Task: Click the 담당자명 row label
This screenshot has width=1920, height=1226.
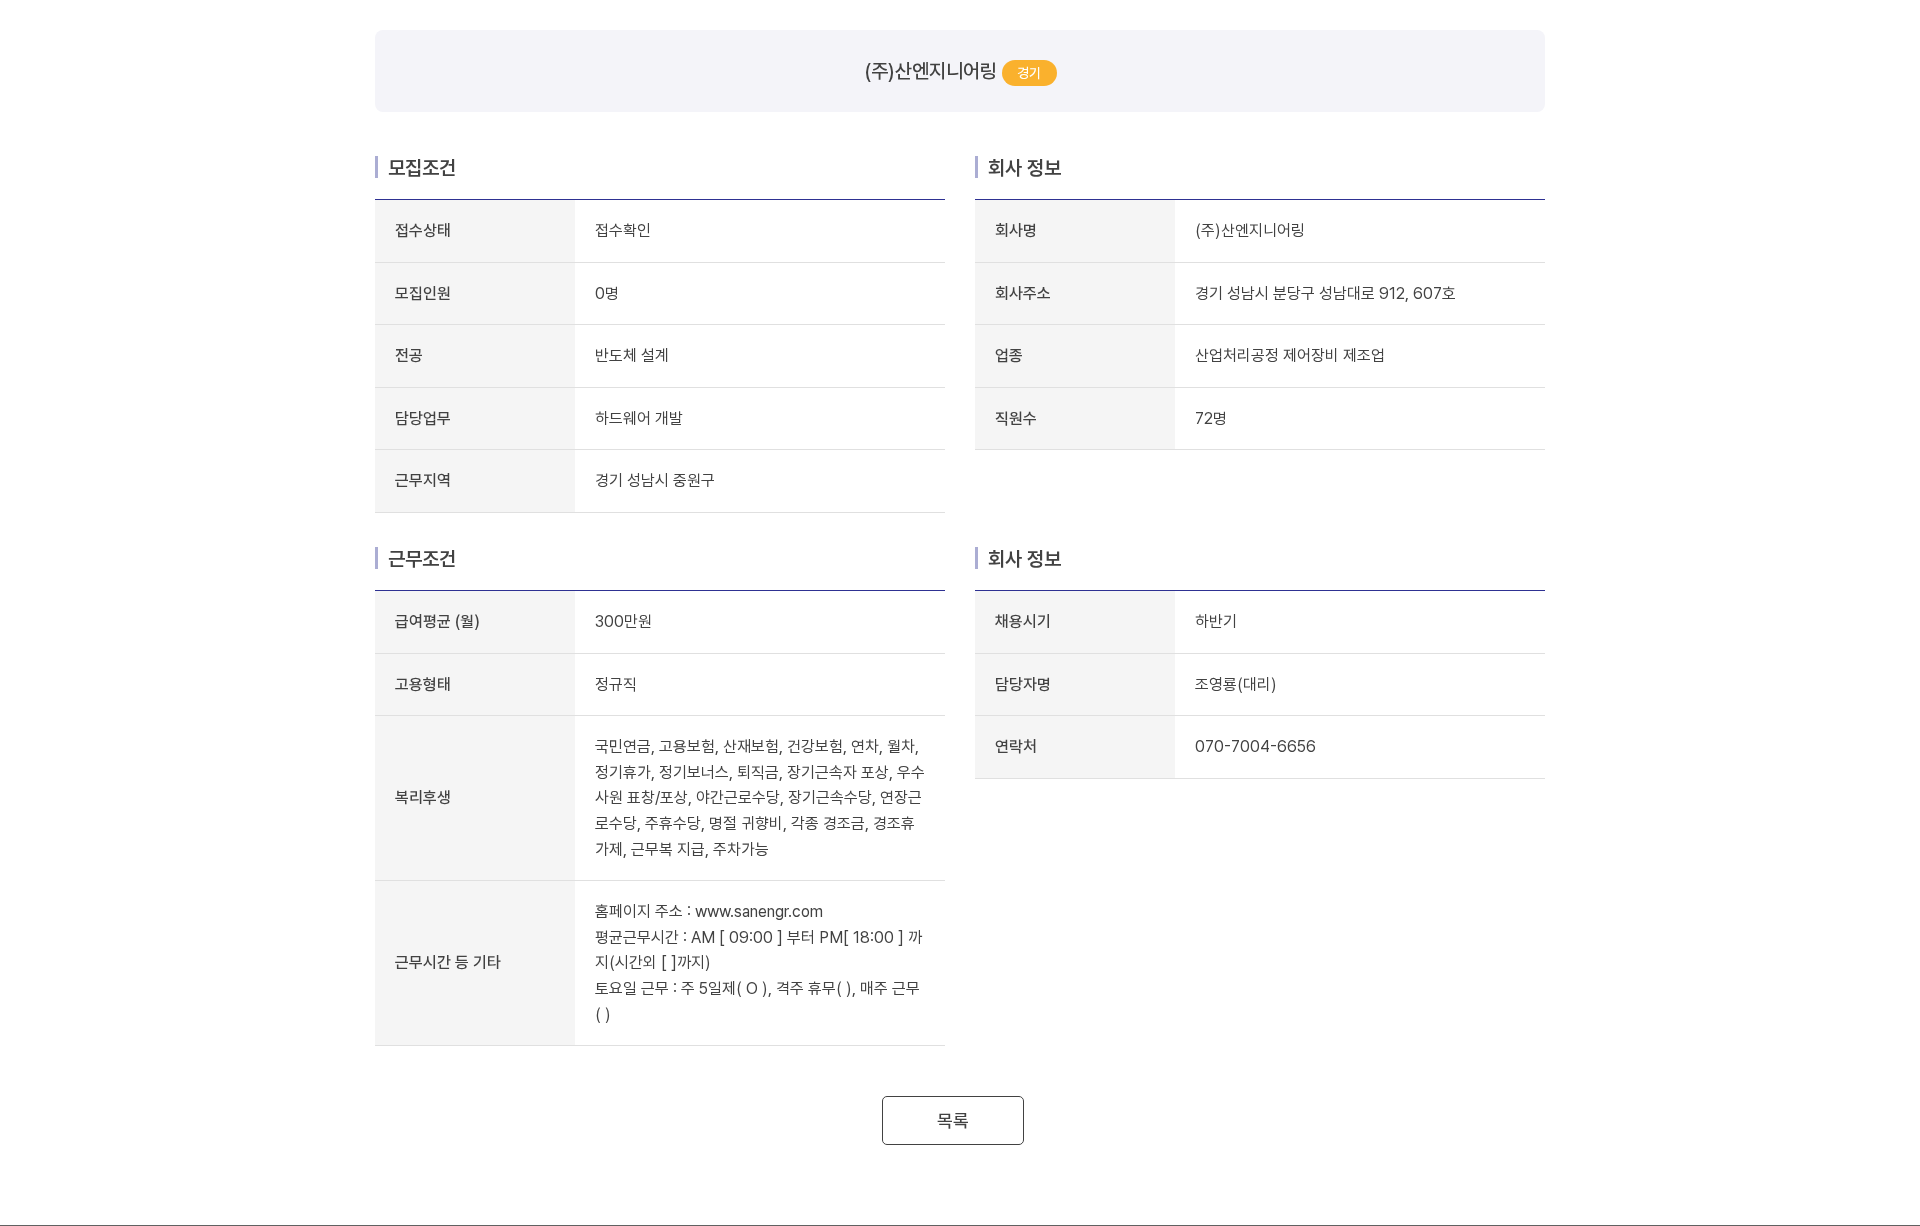Action: point(1022,684)
